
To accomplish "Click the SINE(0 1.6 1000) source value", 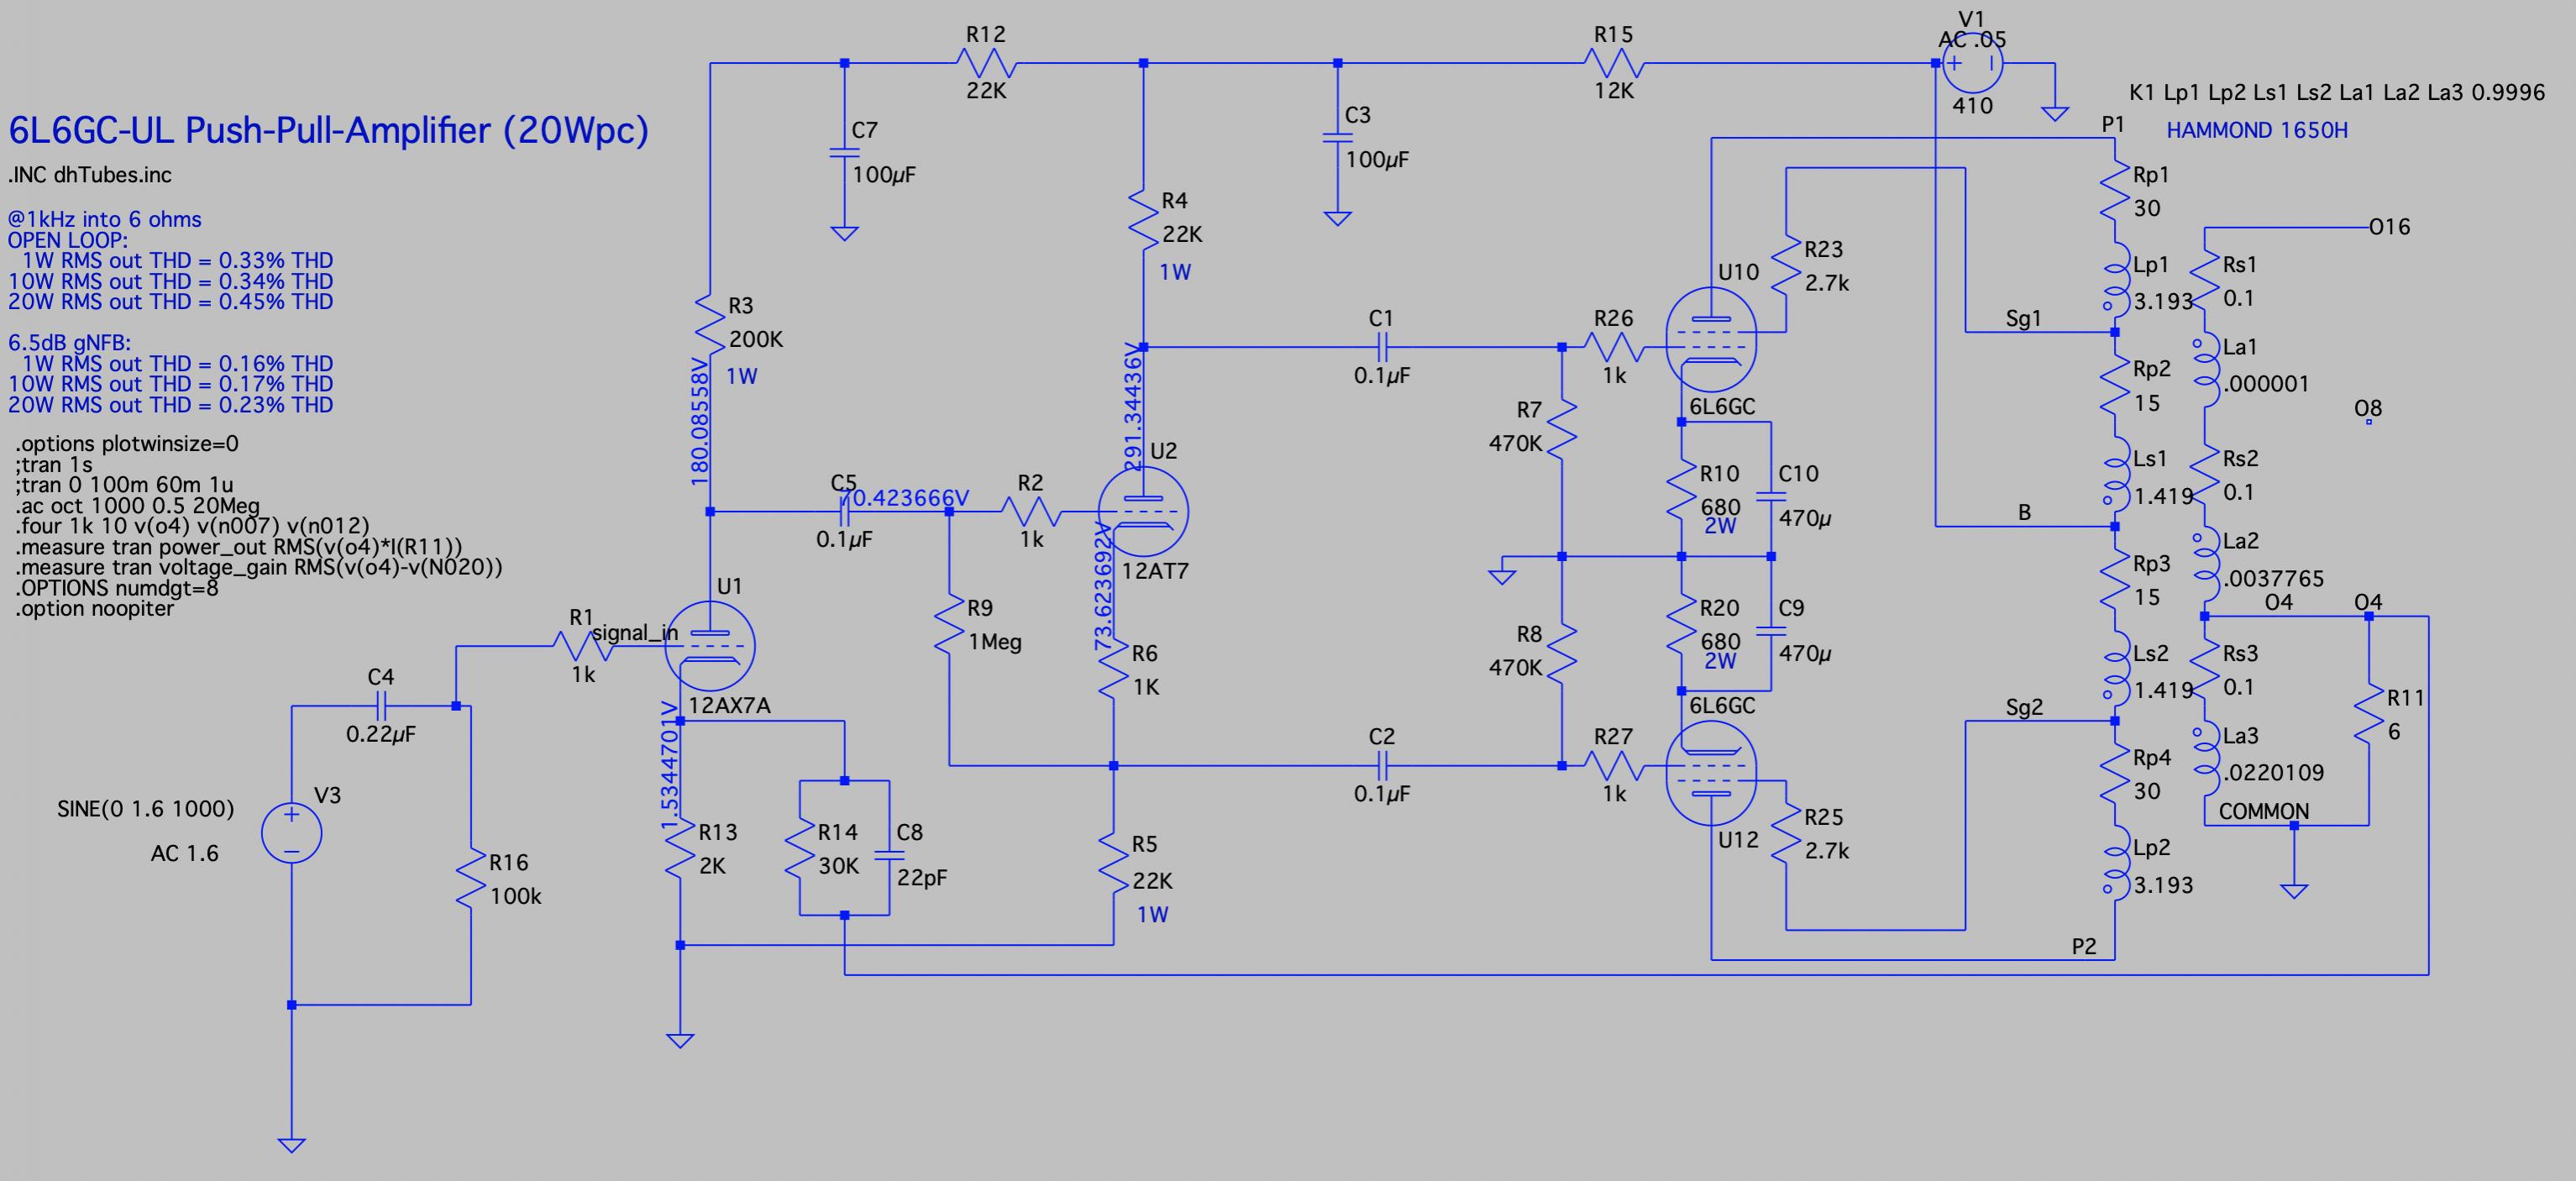I will (146, 809).
